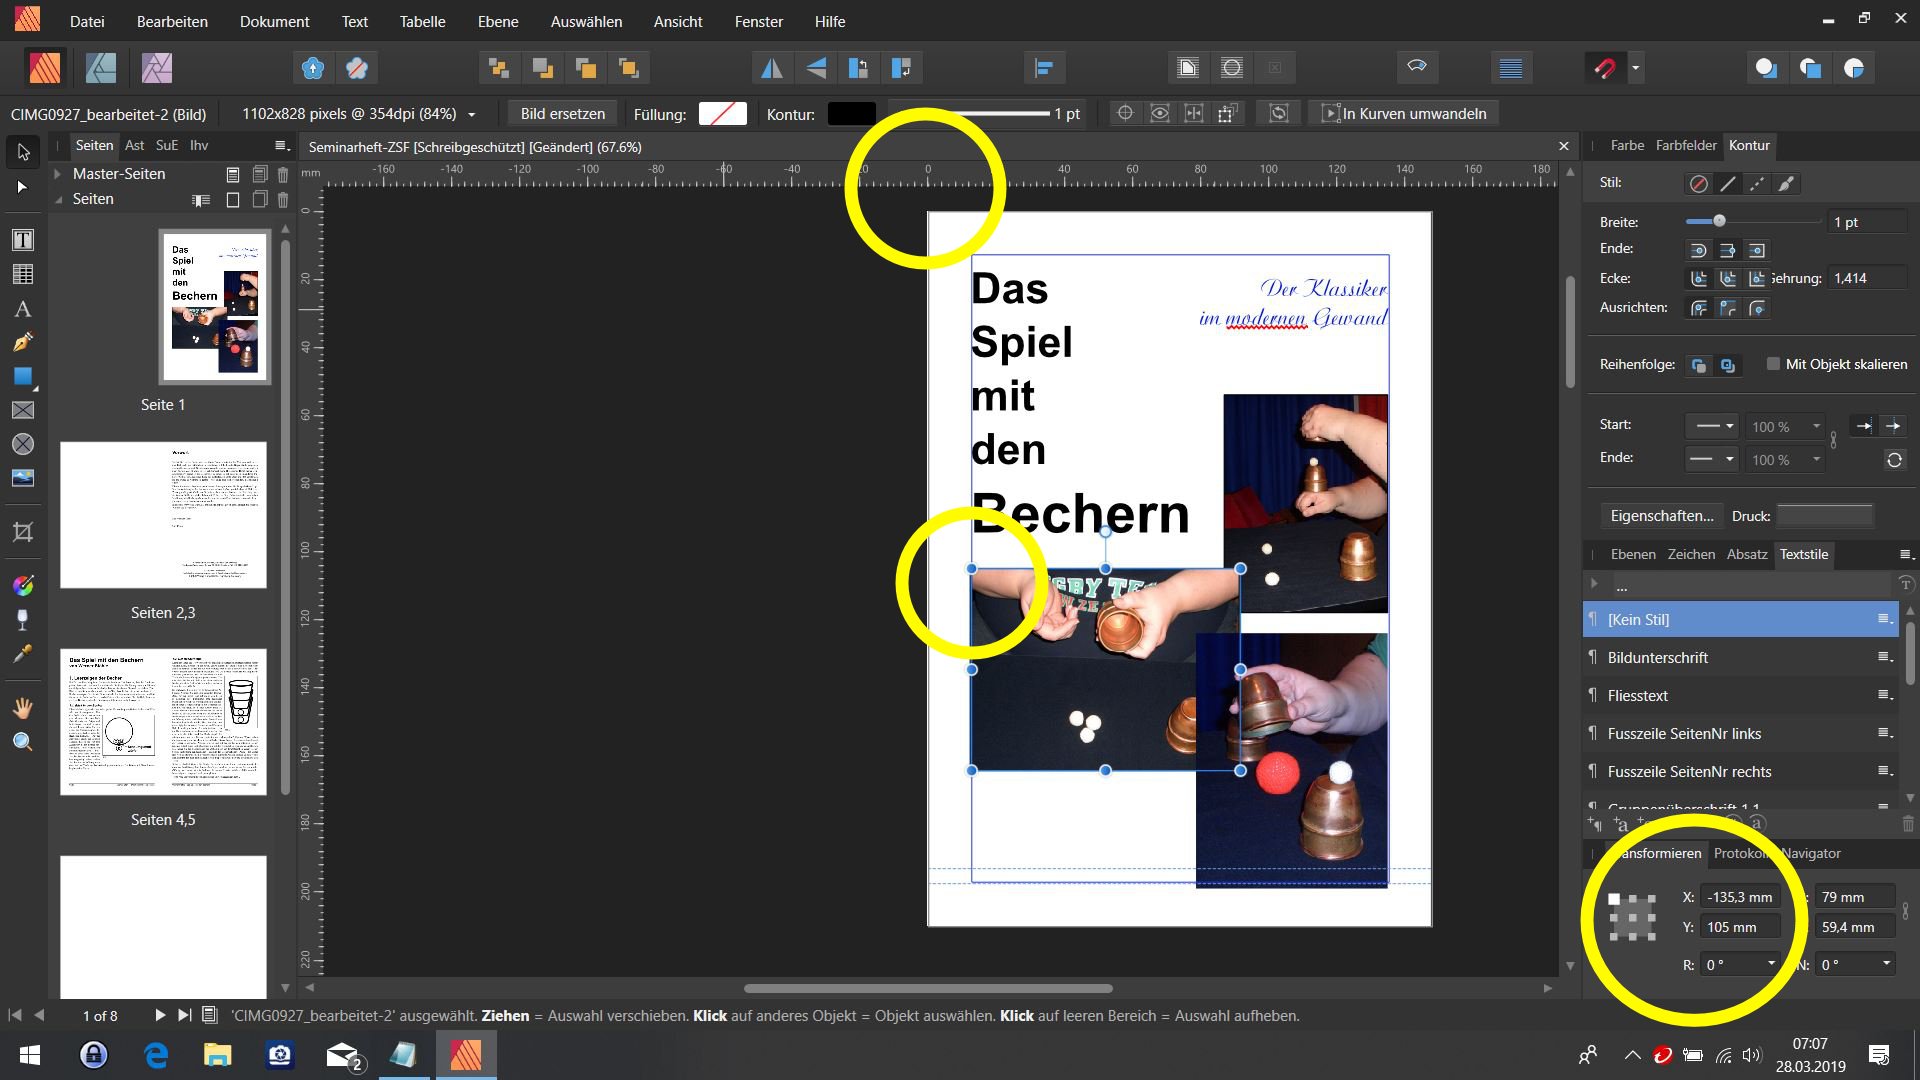Set stroke style to solid line
This screenshot has width=1920, height=1080.
1728,184
